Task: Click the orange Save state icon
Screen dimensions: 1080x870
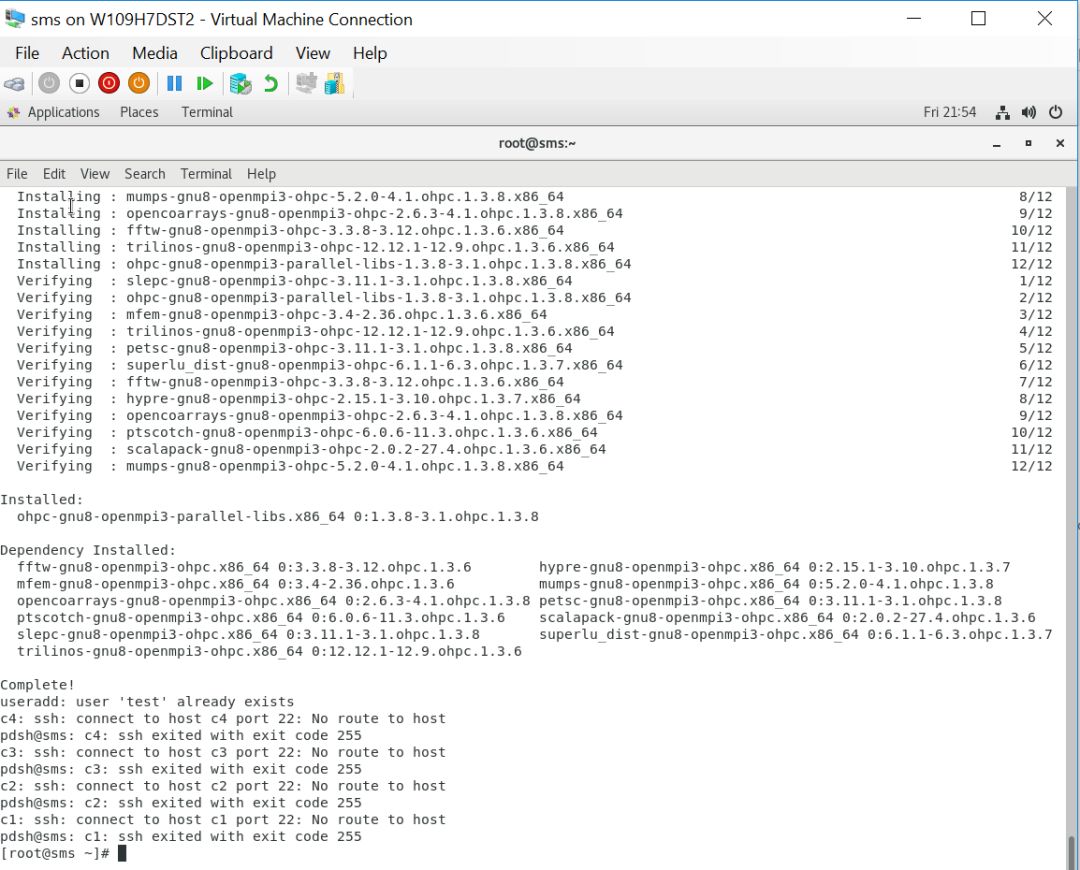Action: click(x=138, y=83)
